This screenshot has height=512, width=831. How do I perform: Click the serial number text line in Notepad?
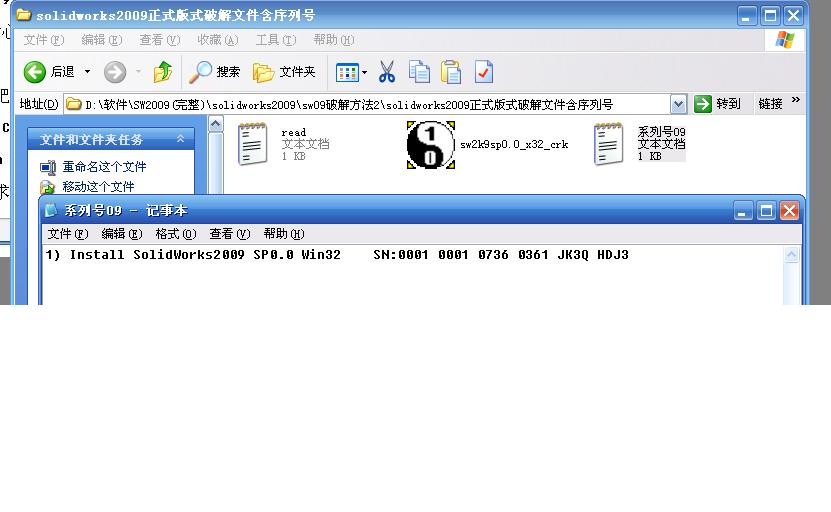click(337, 255)
